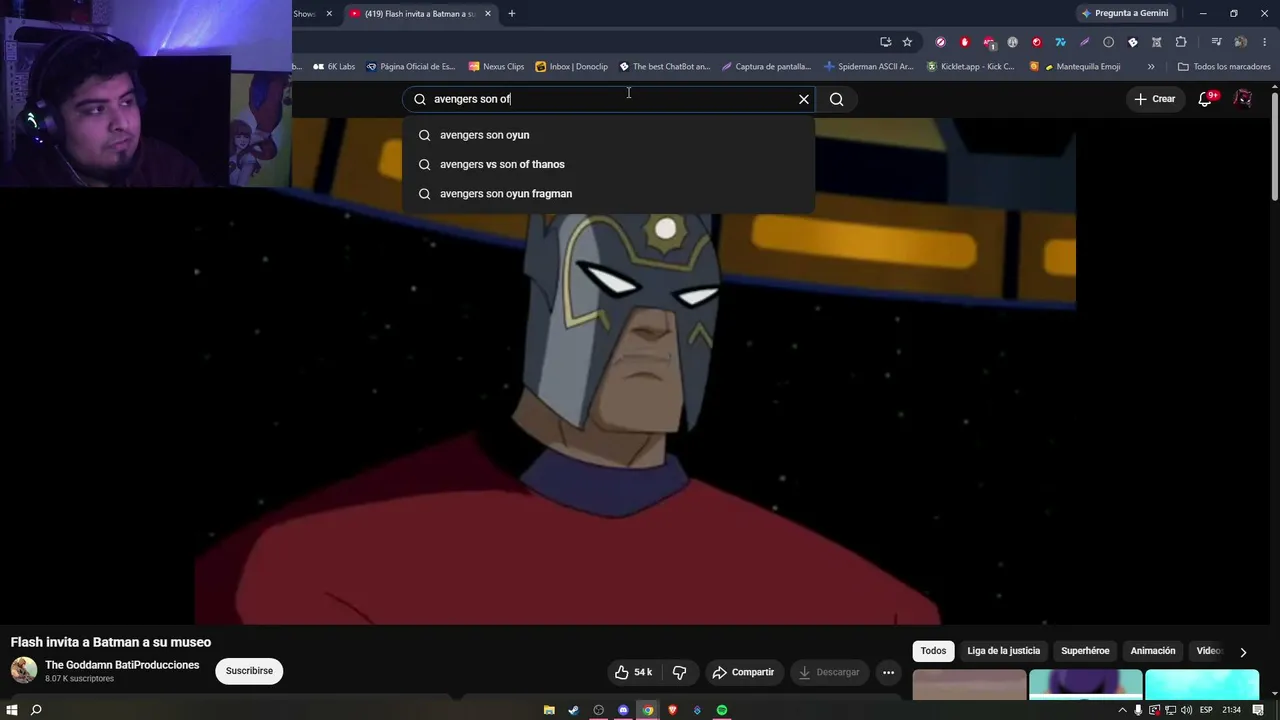Select the Animación filter chip
This screenshot has width=1280, height=720.
[1153, 651]
